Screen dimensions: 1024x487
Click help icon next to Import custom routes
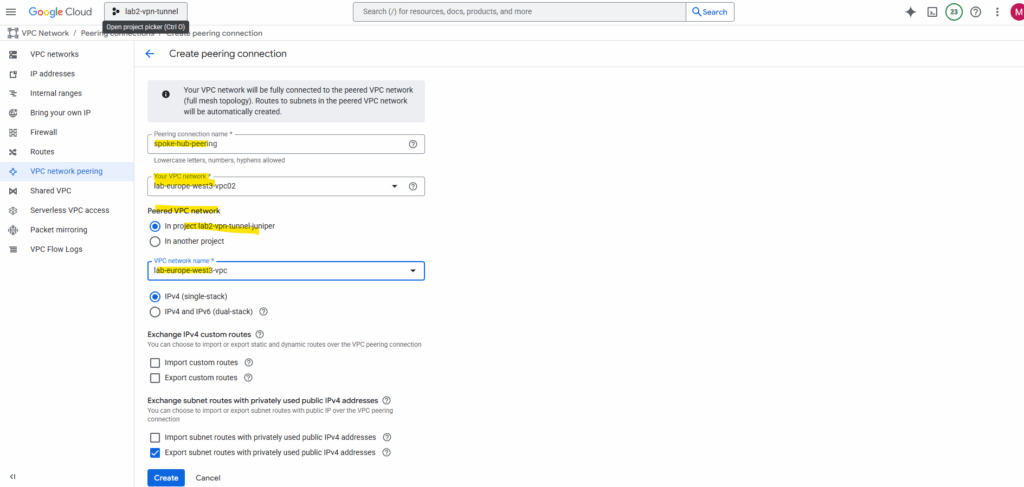(249, 362)
